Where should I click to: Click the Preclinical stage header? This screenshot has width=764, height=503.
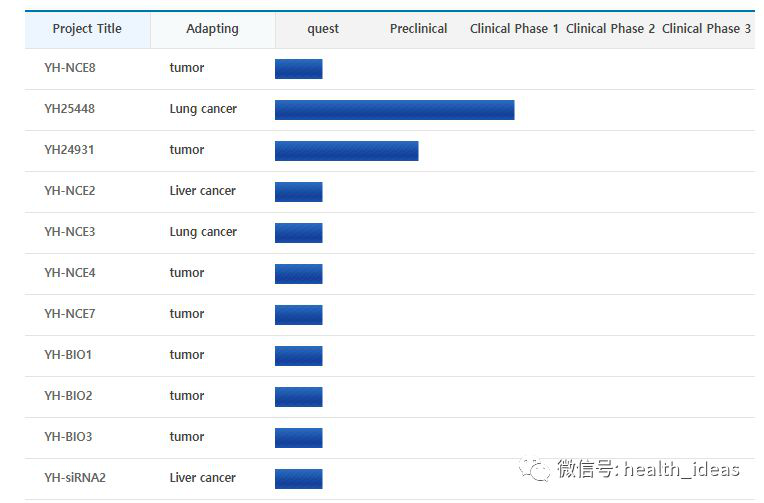418,29
